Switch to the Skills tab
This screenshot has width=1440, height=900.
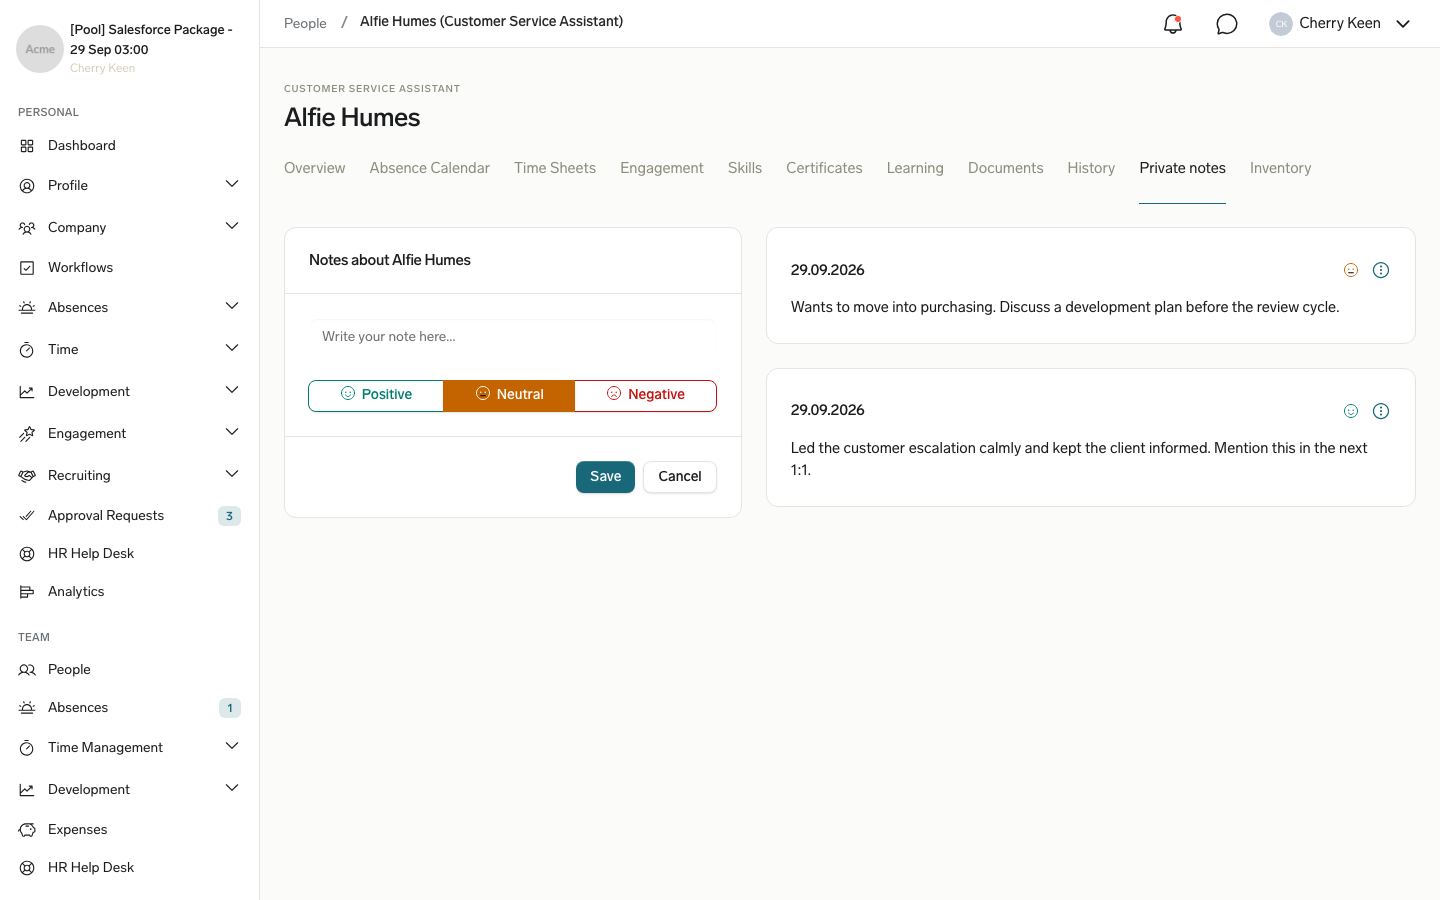[745, 168]
